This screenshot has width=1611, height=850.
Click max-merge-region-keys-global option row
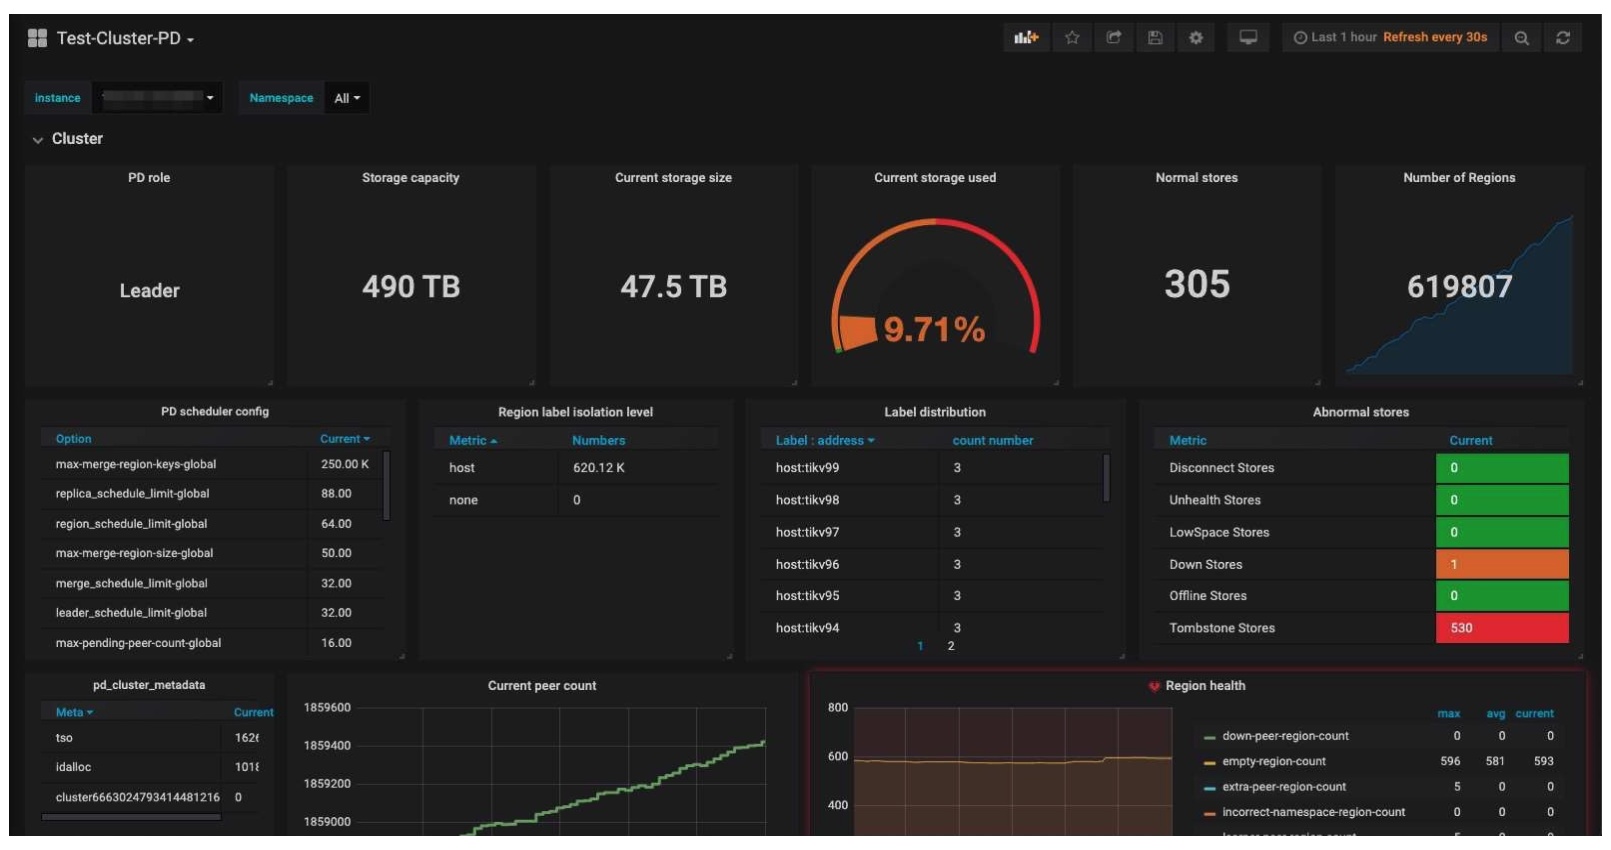point(212,464)
